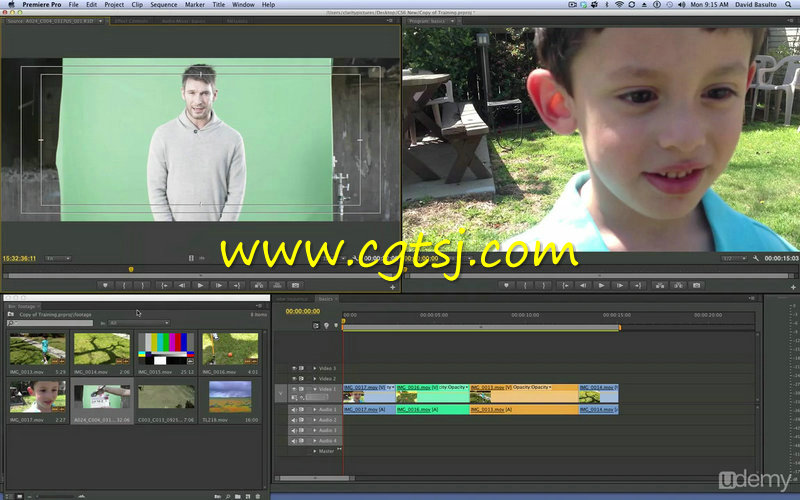Mute Audio 2 track speaker
The image size is (800, 500).
294,420
